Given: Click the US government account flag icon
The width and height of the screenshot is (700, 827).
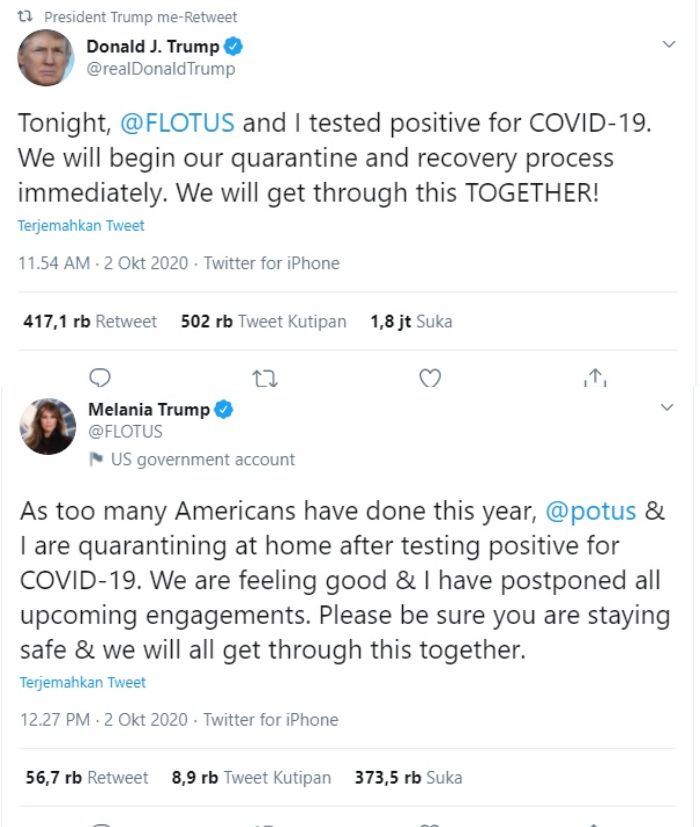Looking at the screenshot, I should [94, 459].
